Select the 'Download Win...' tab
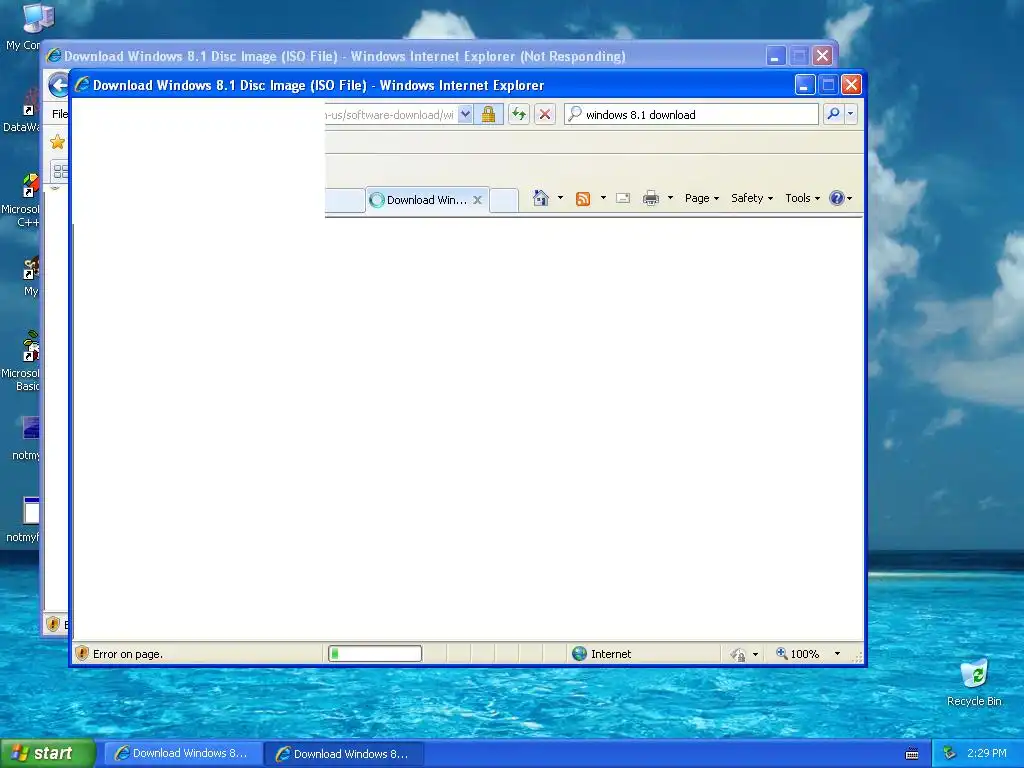 (427, 200)
